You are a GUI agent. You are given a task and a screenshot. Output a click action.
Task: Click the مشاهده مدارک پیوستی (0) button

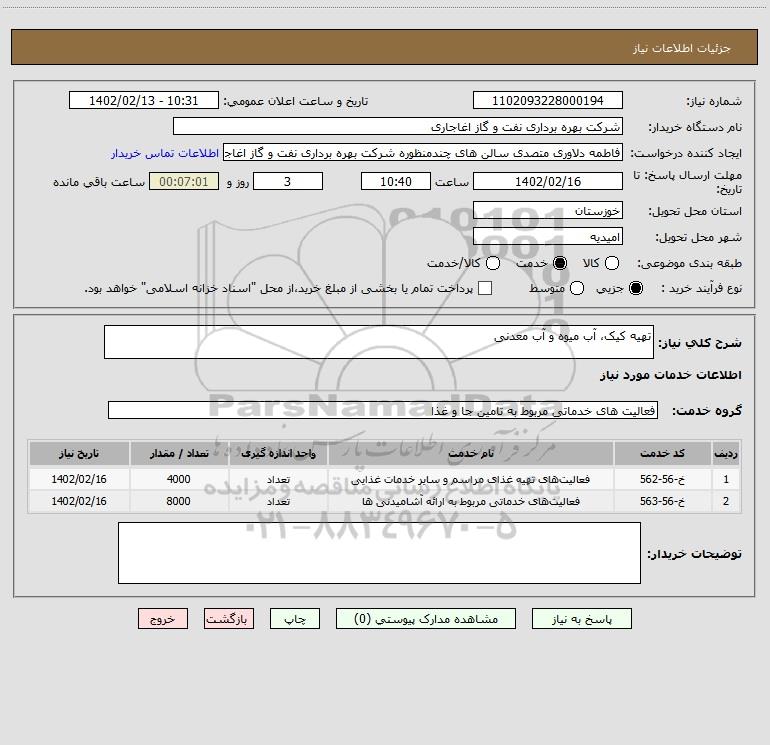(426, 619)
